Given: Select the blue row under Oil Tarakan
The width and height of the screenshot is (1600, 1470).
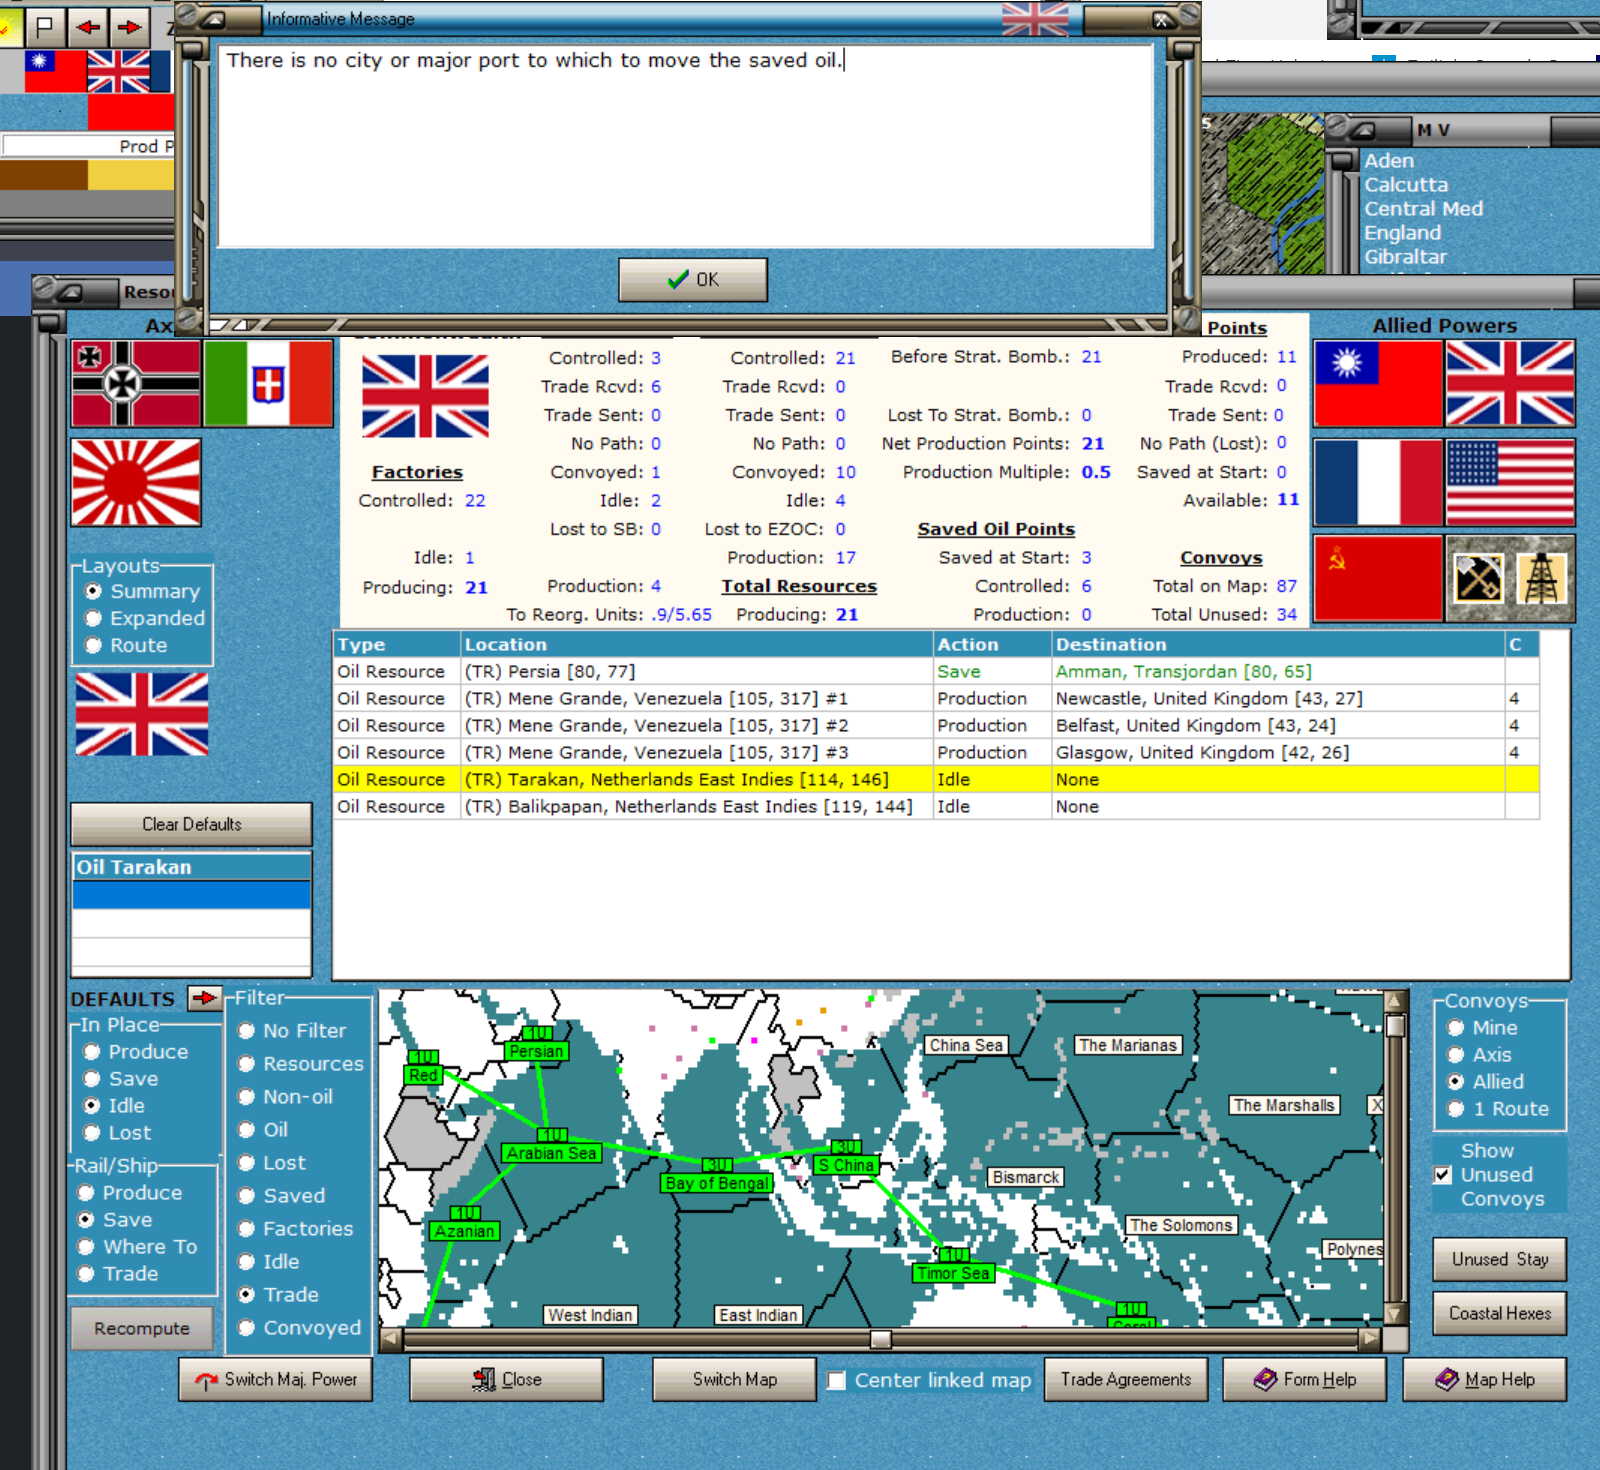Looking at the screenshot, I should coord(191,894).
